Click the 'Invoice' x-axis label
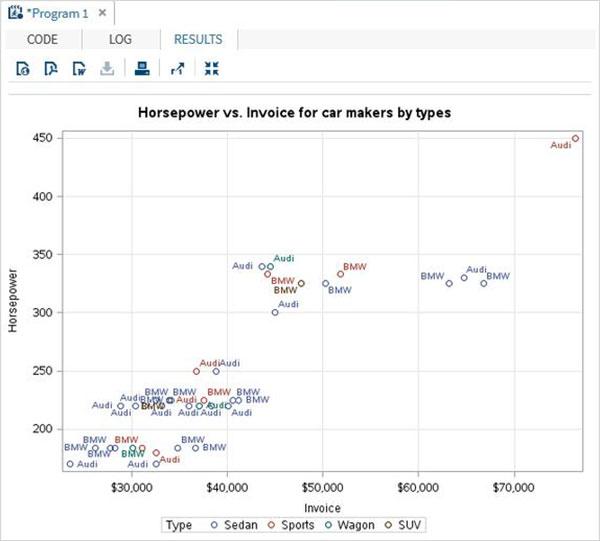 322,508
